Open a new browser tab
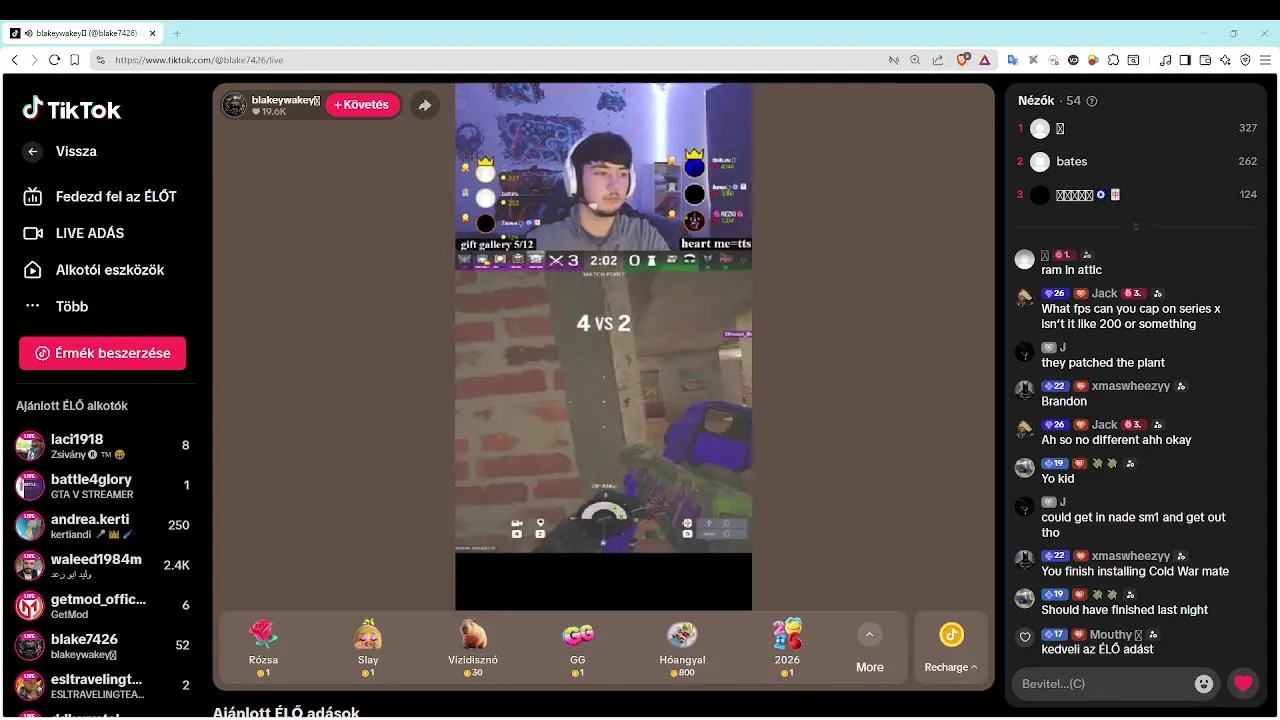Image resolution: width=1280 pixels, height=720 pixels. click(177, 33)
